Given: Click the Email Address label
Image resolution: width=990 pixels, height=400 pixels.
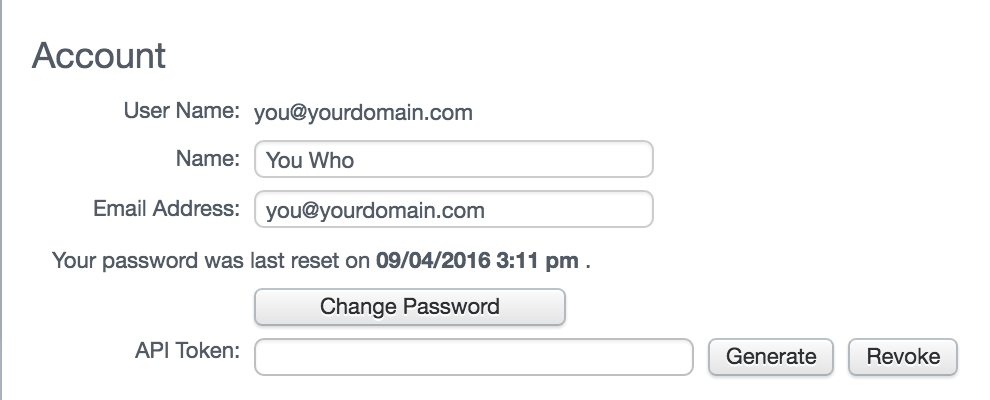Looking at the screenshot, I should (x=167, y=209).
